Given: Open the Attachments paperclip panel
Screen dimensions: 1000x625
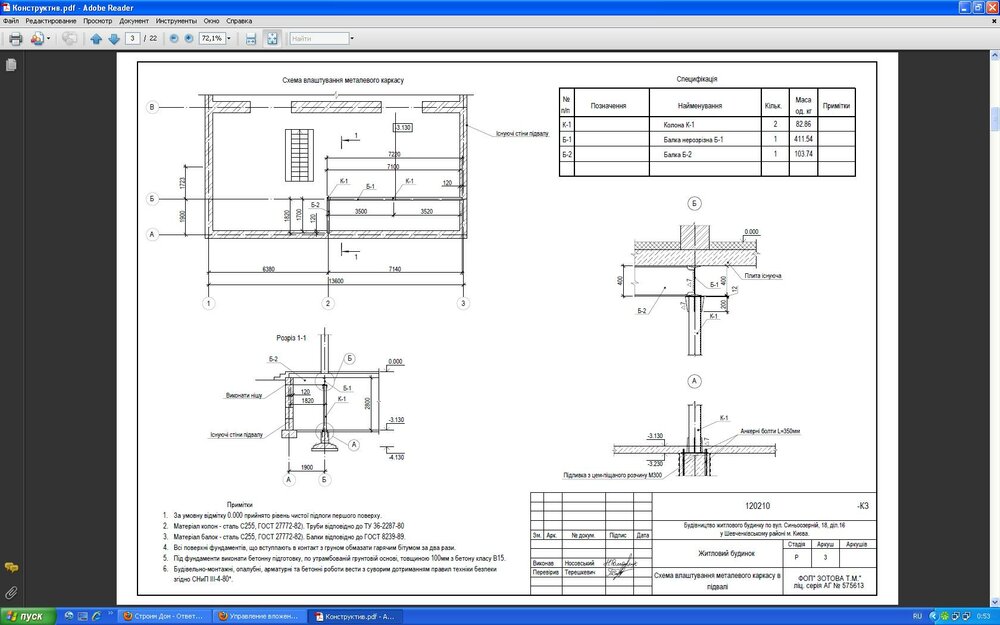Looking at the screenshot, I should coord(11,592).
